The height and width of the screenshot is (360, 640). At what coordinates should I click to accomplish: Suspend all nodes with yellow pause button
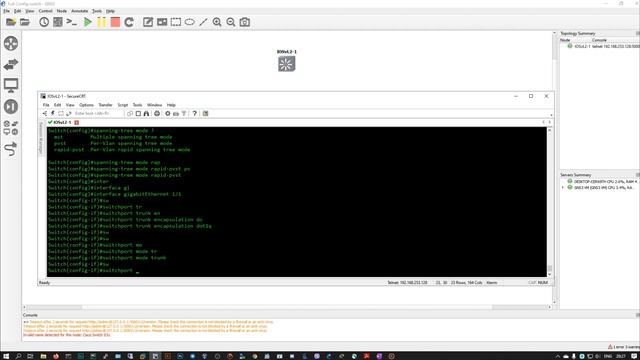point(101,22)
